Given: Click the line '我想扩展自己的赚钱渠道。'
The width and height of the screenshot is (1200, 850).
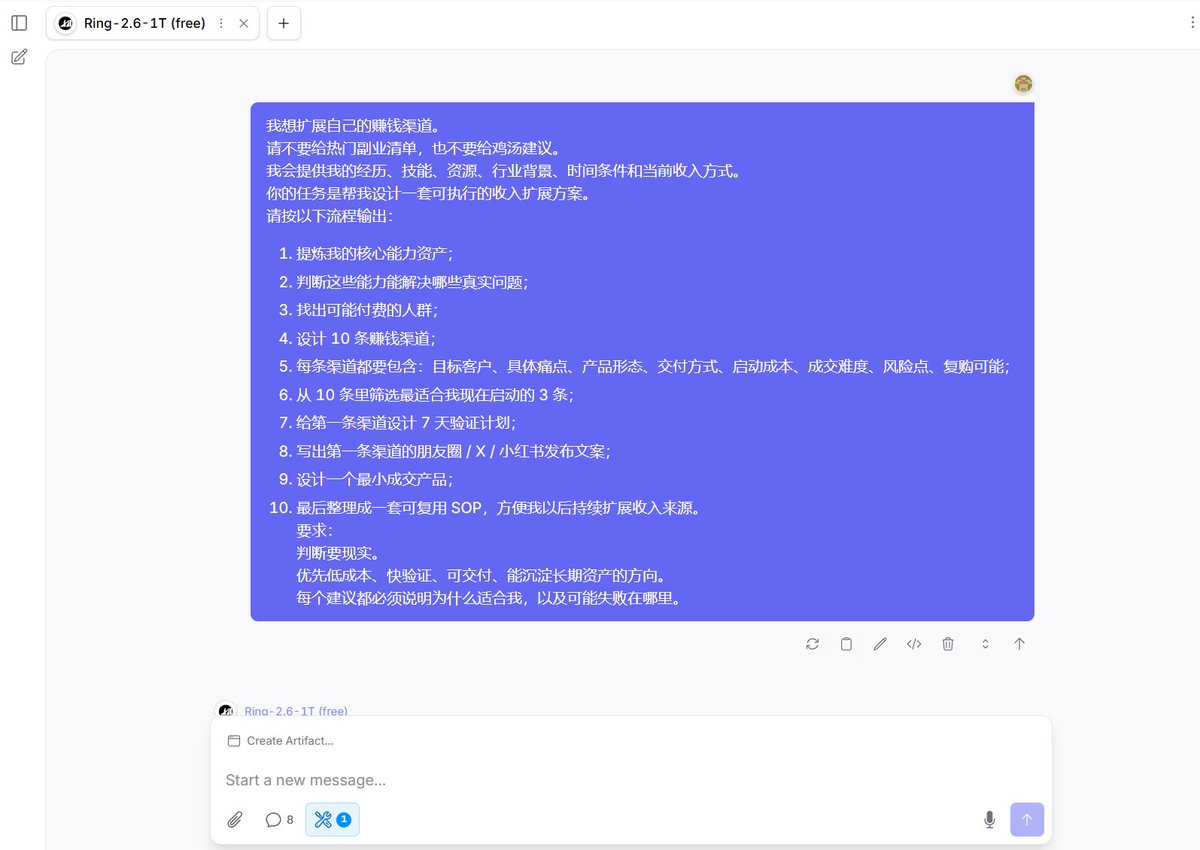Looking at the screenshot, I should tap(353, 126).
